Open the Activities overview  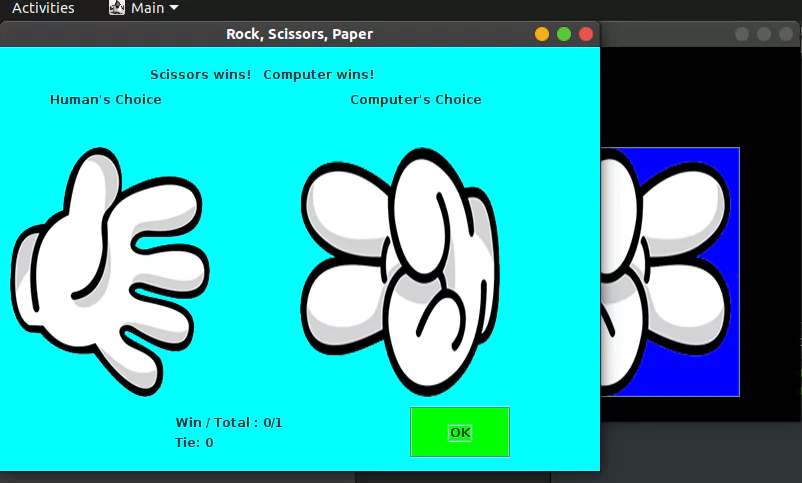[43, 8]
